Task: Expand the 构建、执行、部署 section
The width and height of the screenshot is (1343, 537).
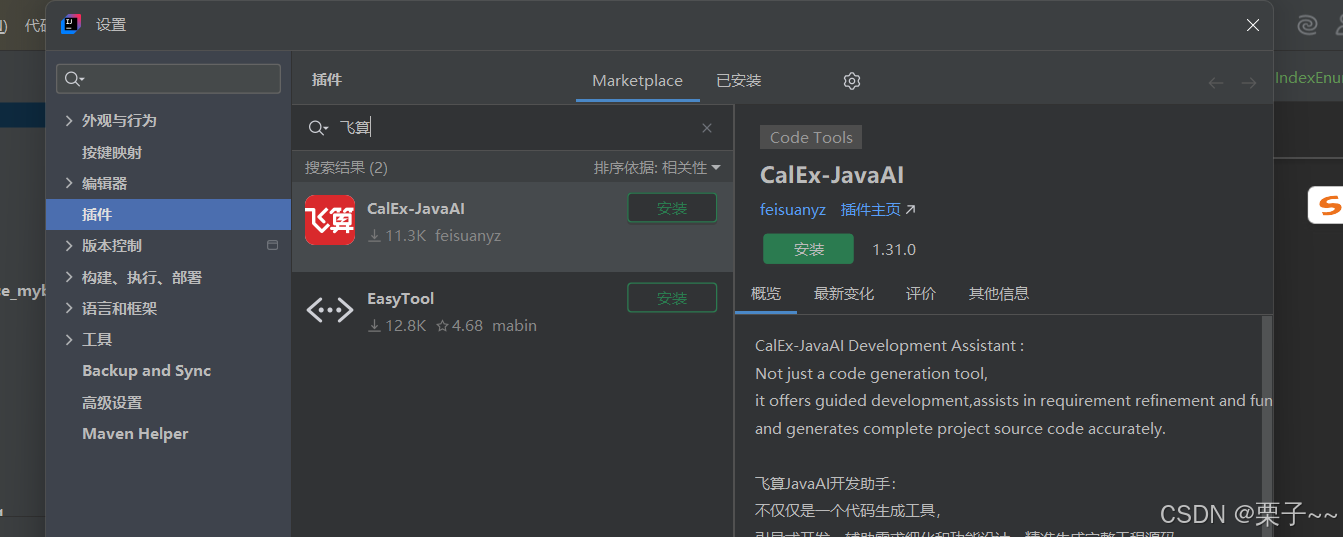Action: click(69, 277)
